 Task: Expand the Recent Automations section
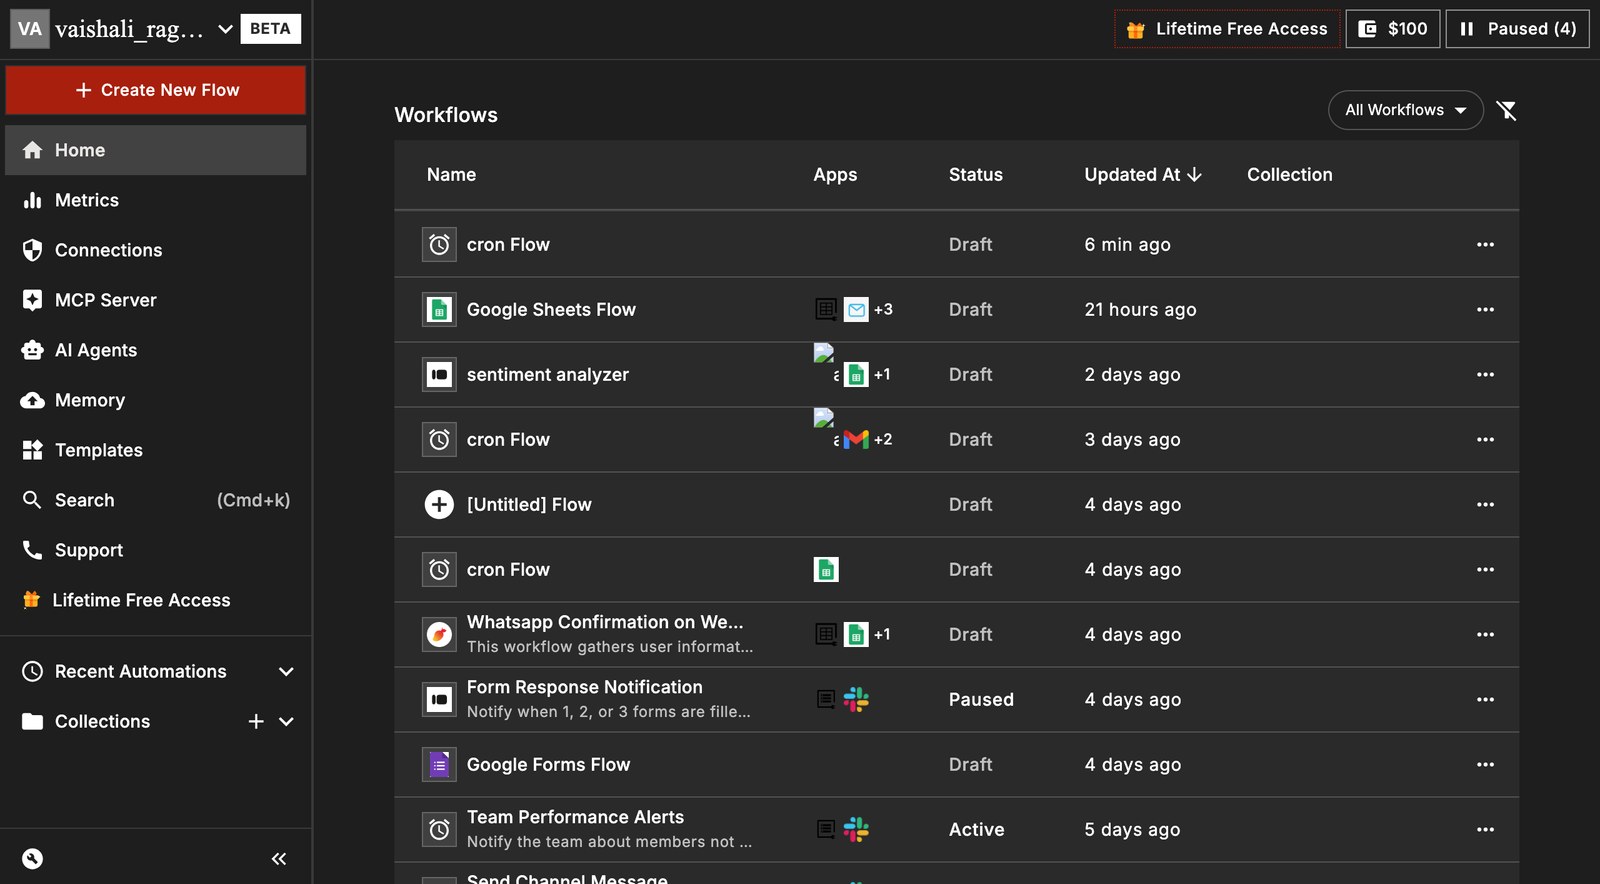coord(286,672)
